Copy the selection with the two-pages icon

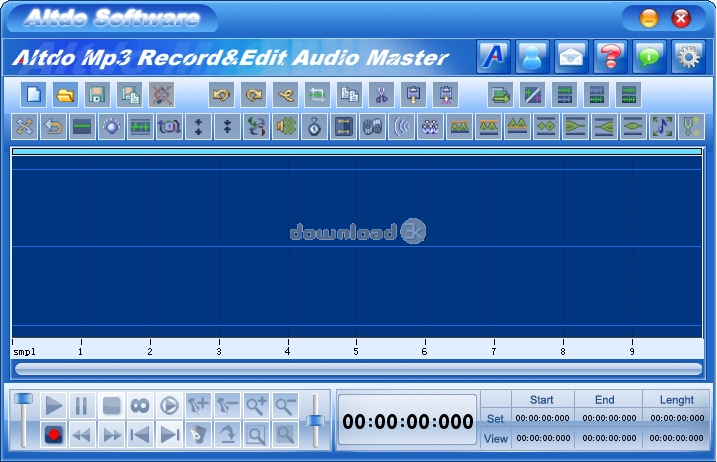click(349, 95)
